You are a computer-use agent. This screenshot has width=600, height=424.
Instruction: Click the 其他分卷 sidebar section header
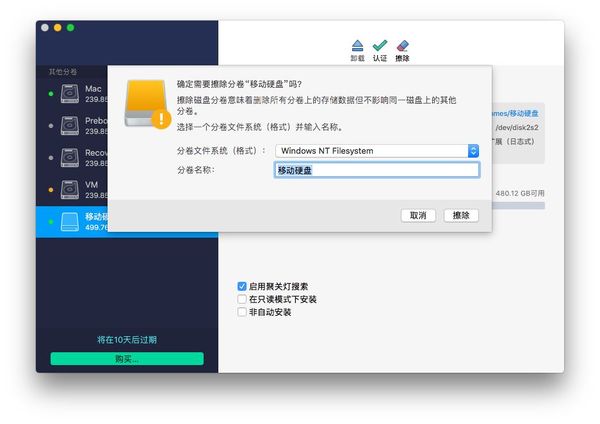pyautogui.click(x=63, y=72)
